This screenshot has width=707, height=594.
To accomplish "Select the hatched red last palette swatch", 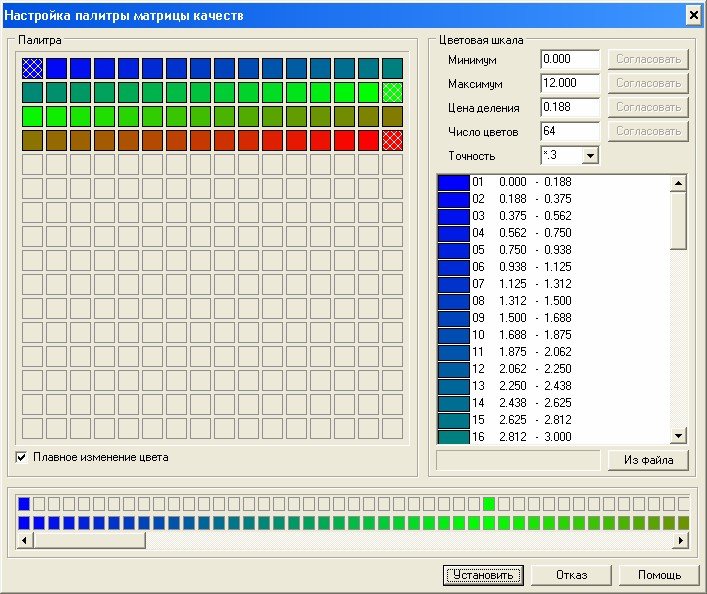I will (x=392, y=140).
